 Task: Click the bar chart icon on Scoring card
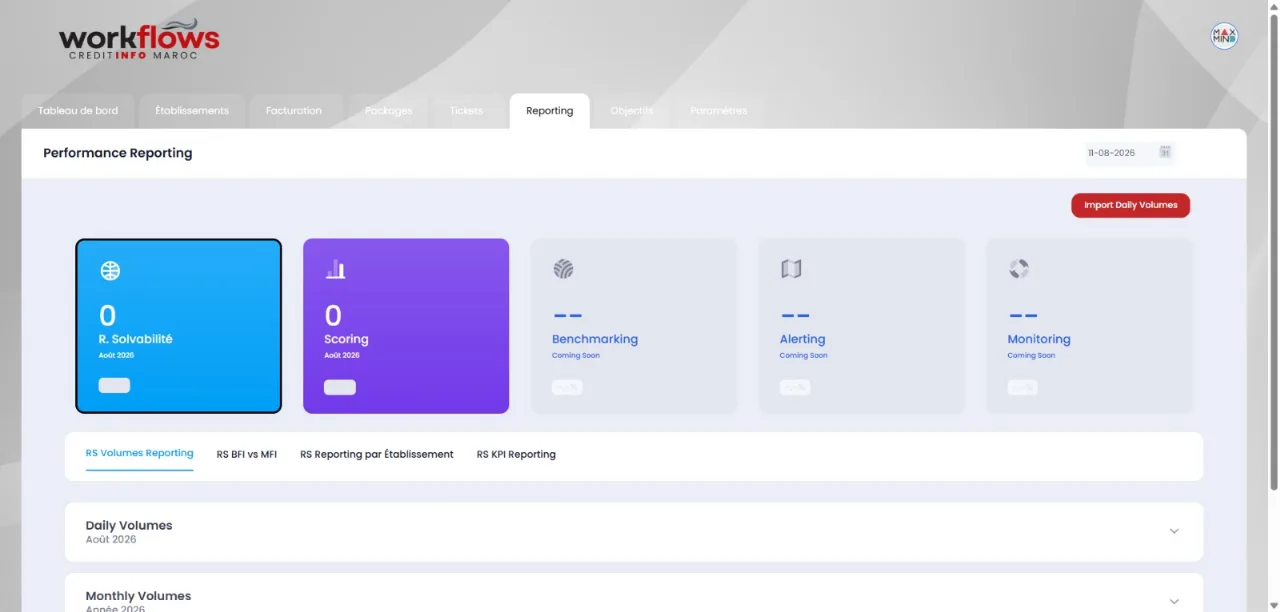click(x=335, y=269)
